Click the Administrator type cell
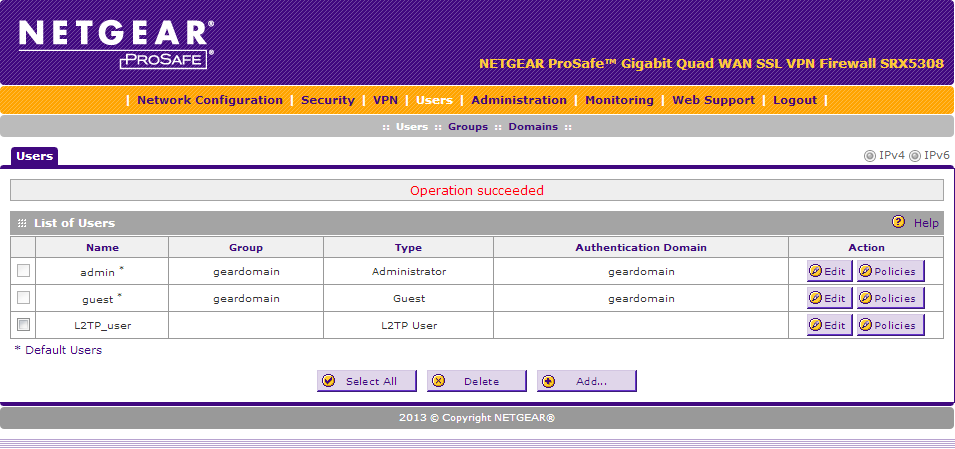Image resolution: width=955 pixels, height=449 pixels. (x=409, y=272)
